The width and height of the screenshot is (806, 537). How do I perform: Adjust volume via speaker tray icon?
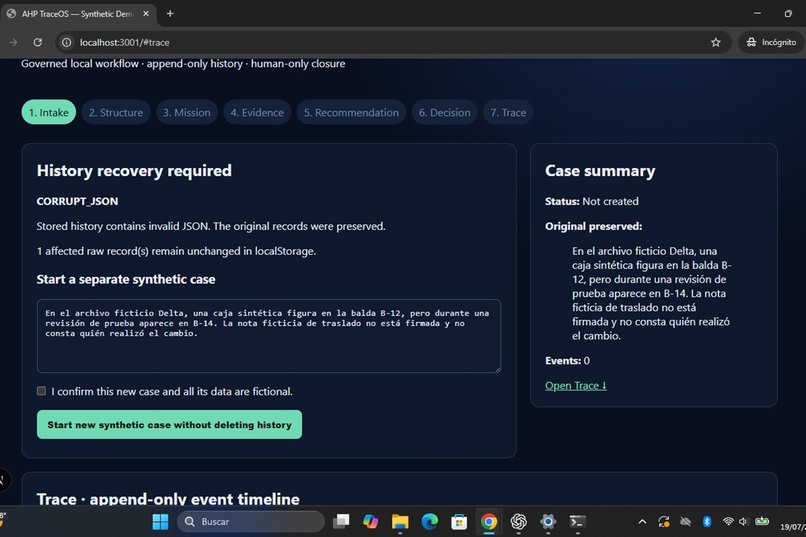click(x=743, y=522)
